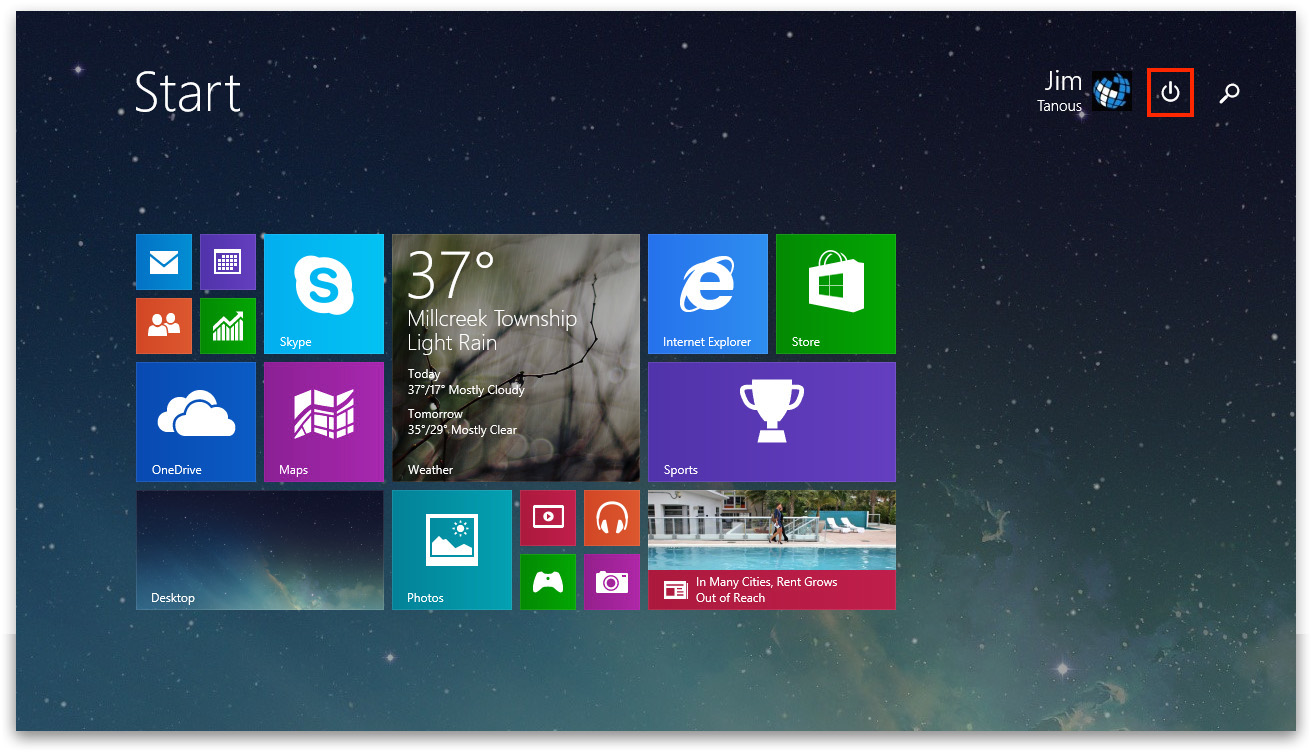Open the Weather tile for Millcreek Township
The image size is (1312, 752).
(516, 358)
